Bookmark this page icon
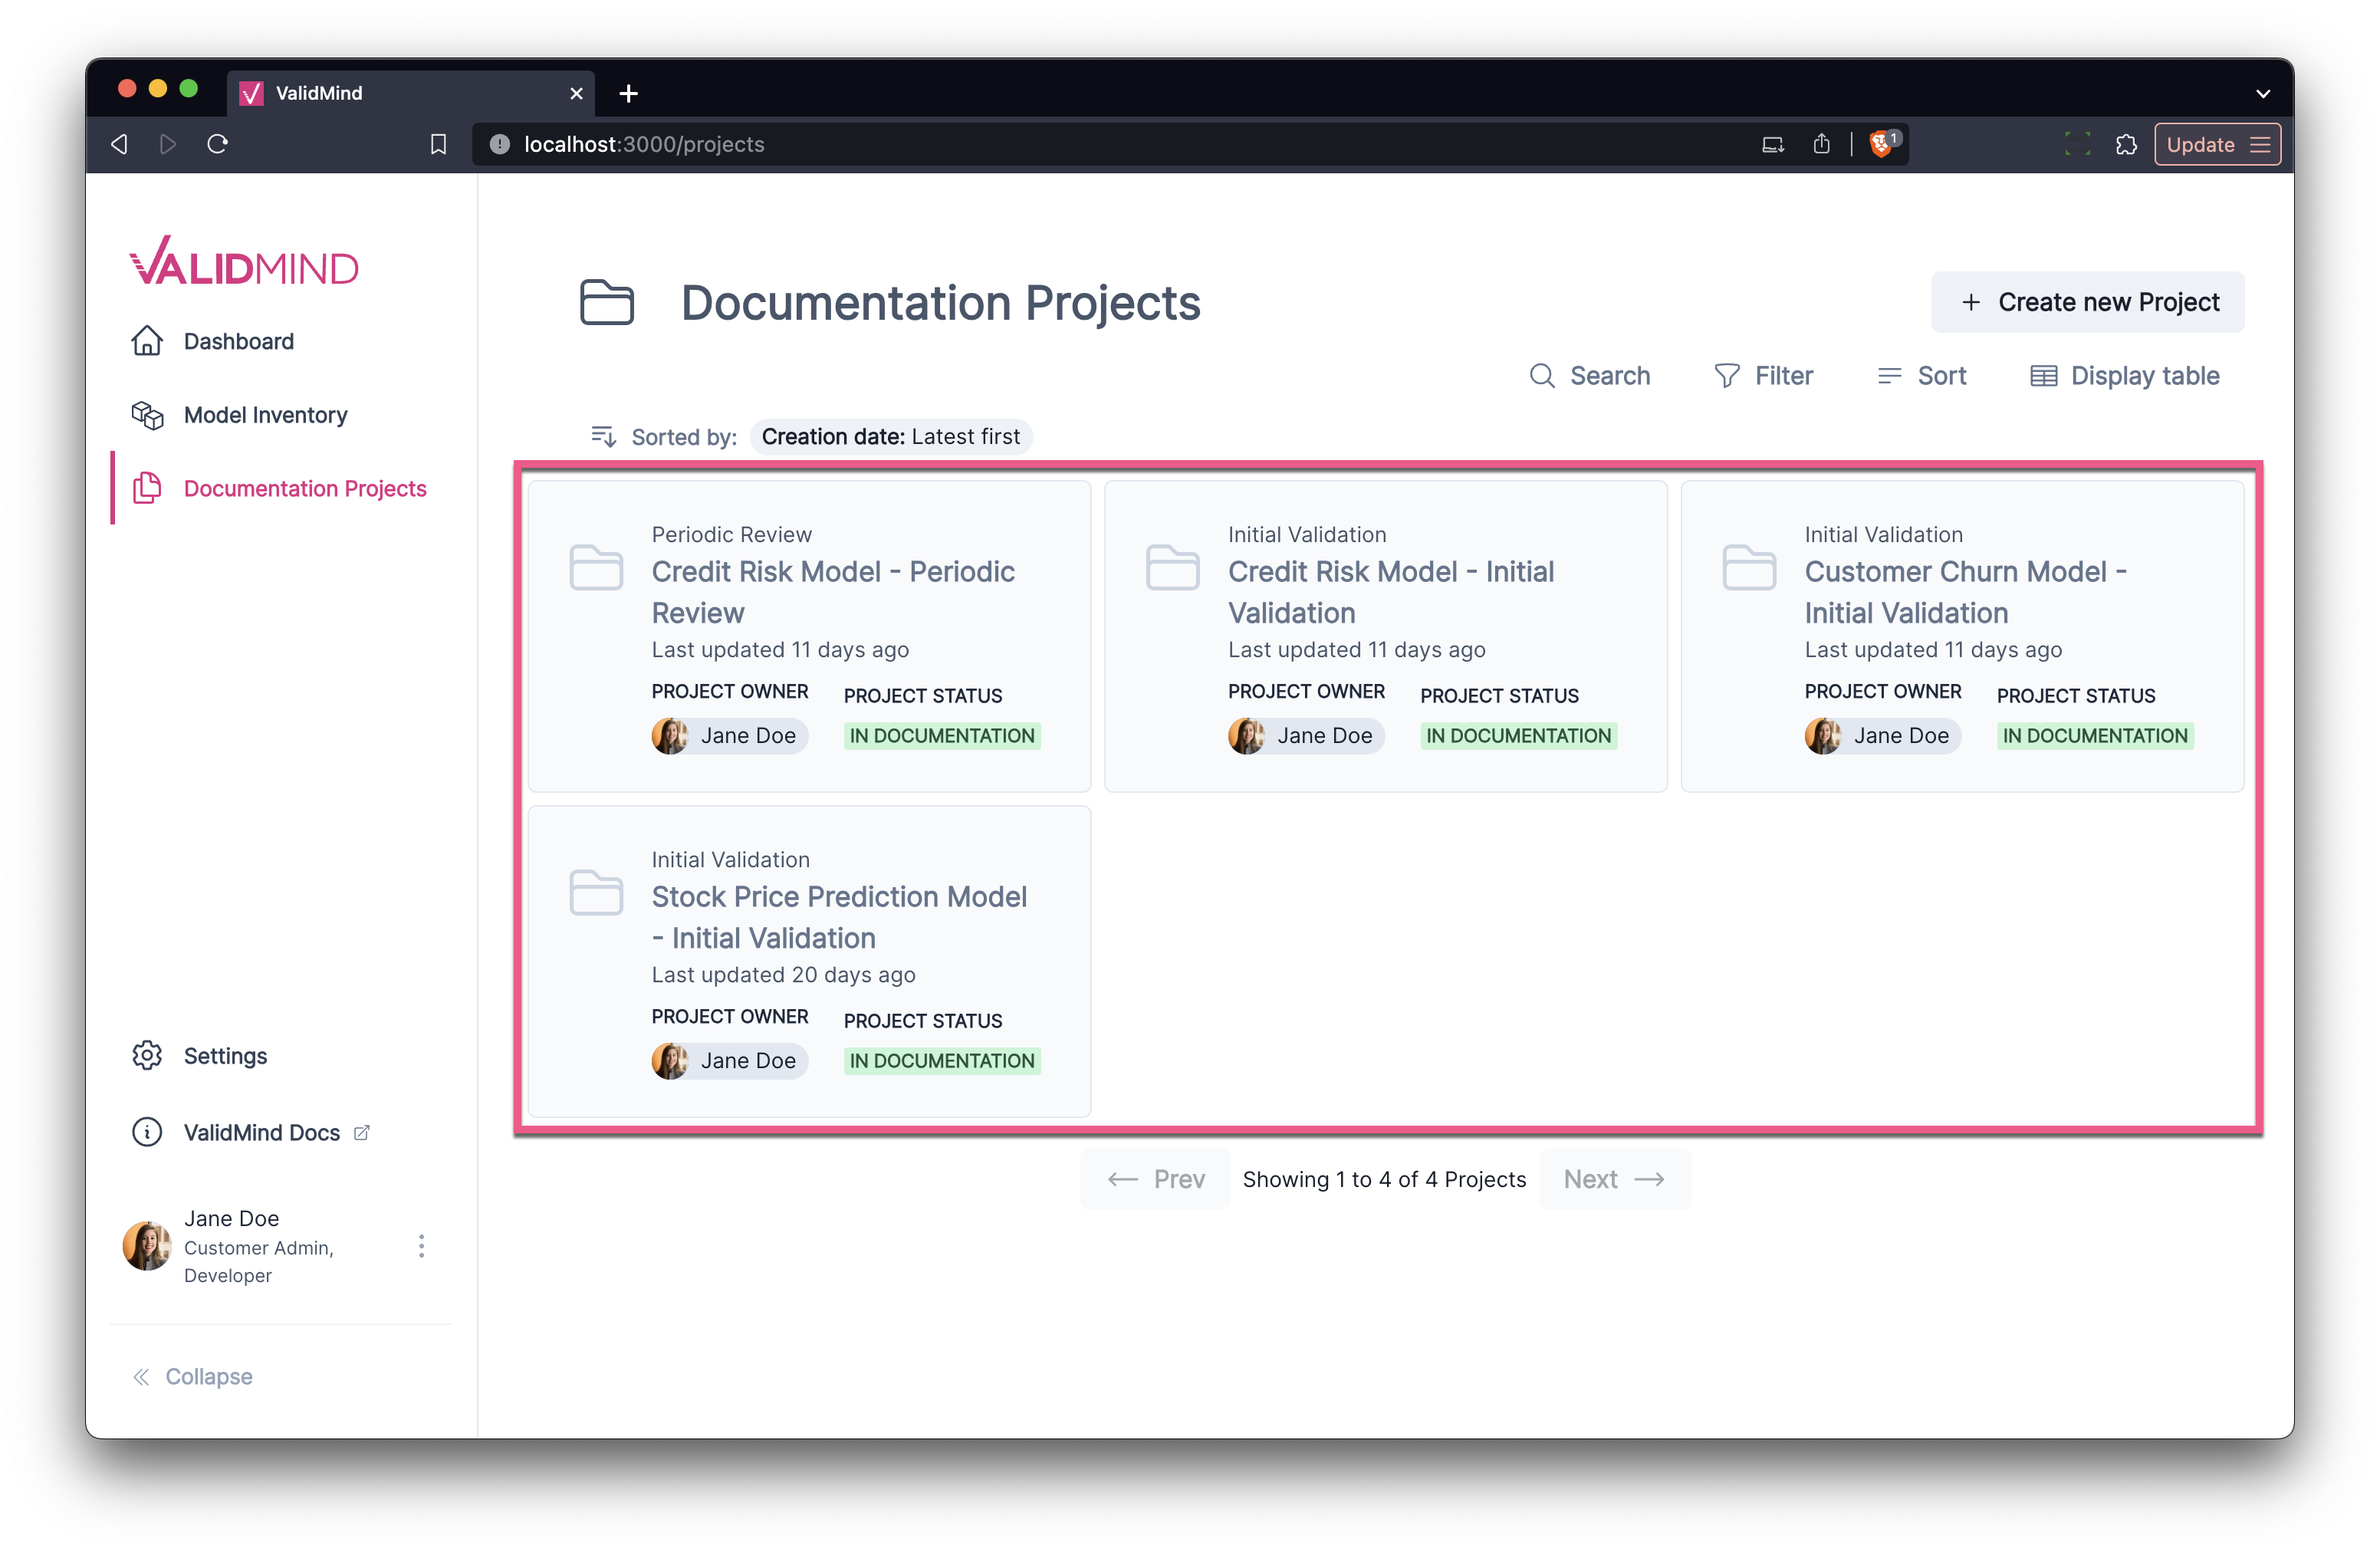 tap(438, 144)
